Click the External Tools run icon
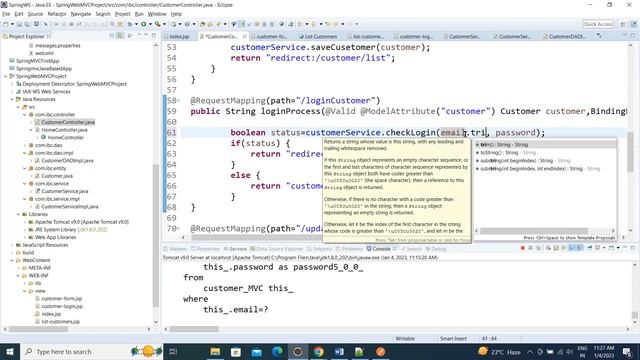The width and height of the screenshot is (640, 360). [x=158, y=24]
